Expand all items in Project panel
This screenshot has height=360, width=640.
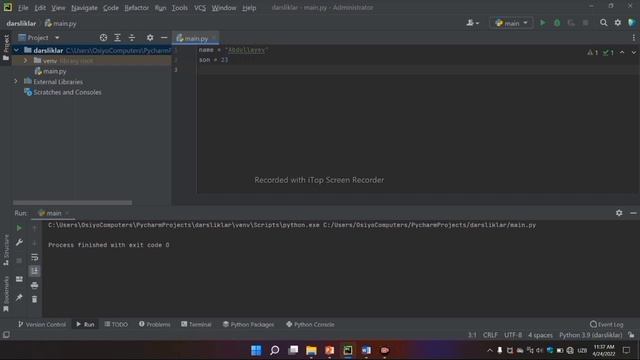tap(118, 38)
